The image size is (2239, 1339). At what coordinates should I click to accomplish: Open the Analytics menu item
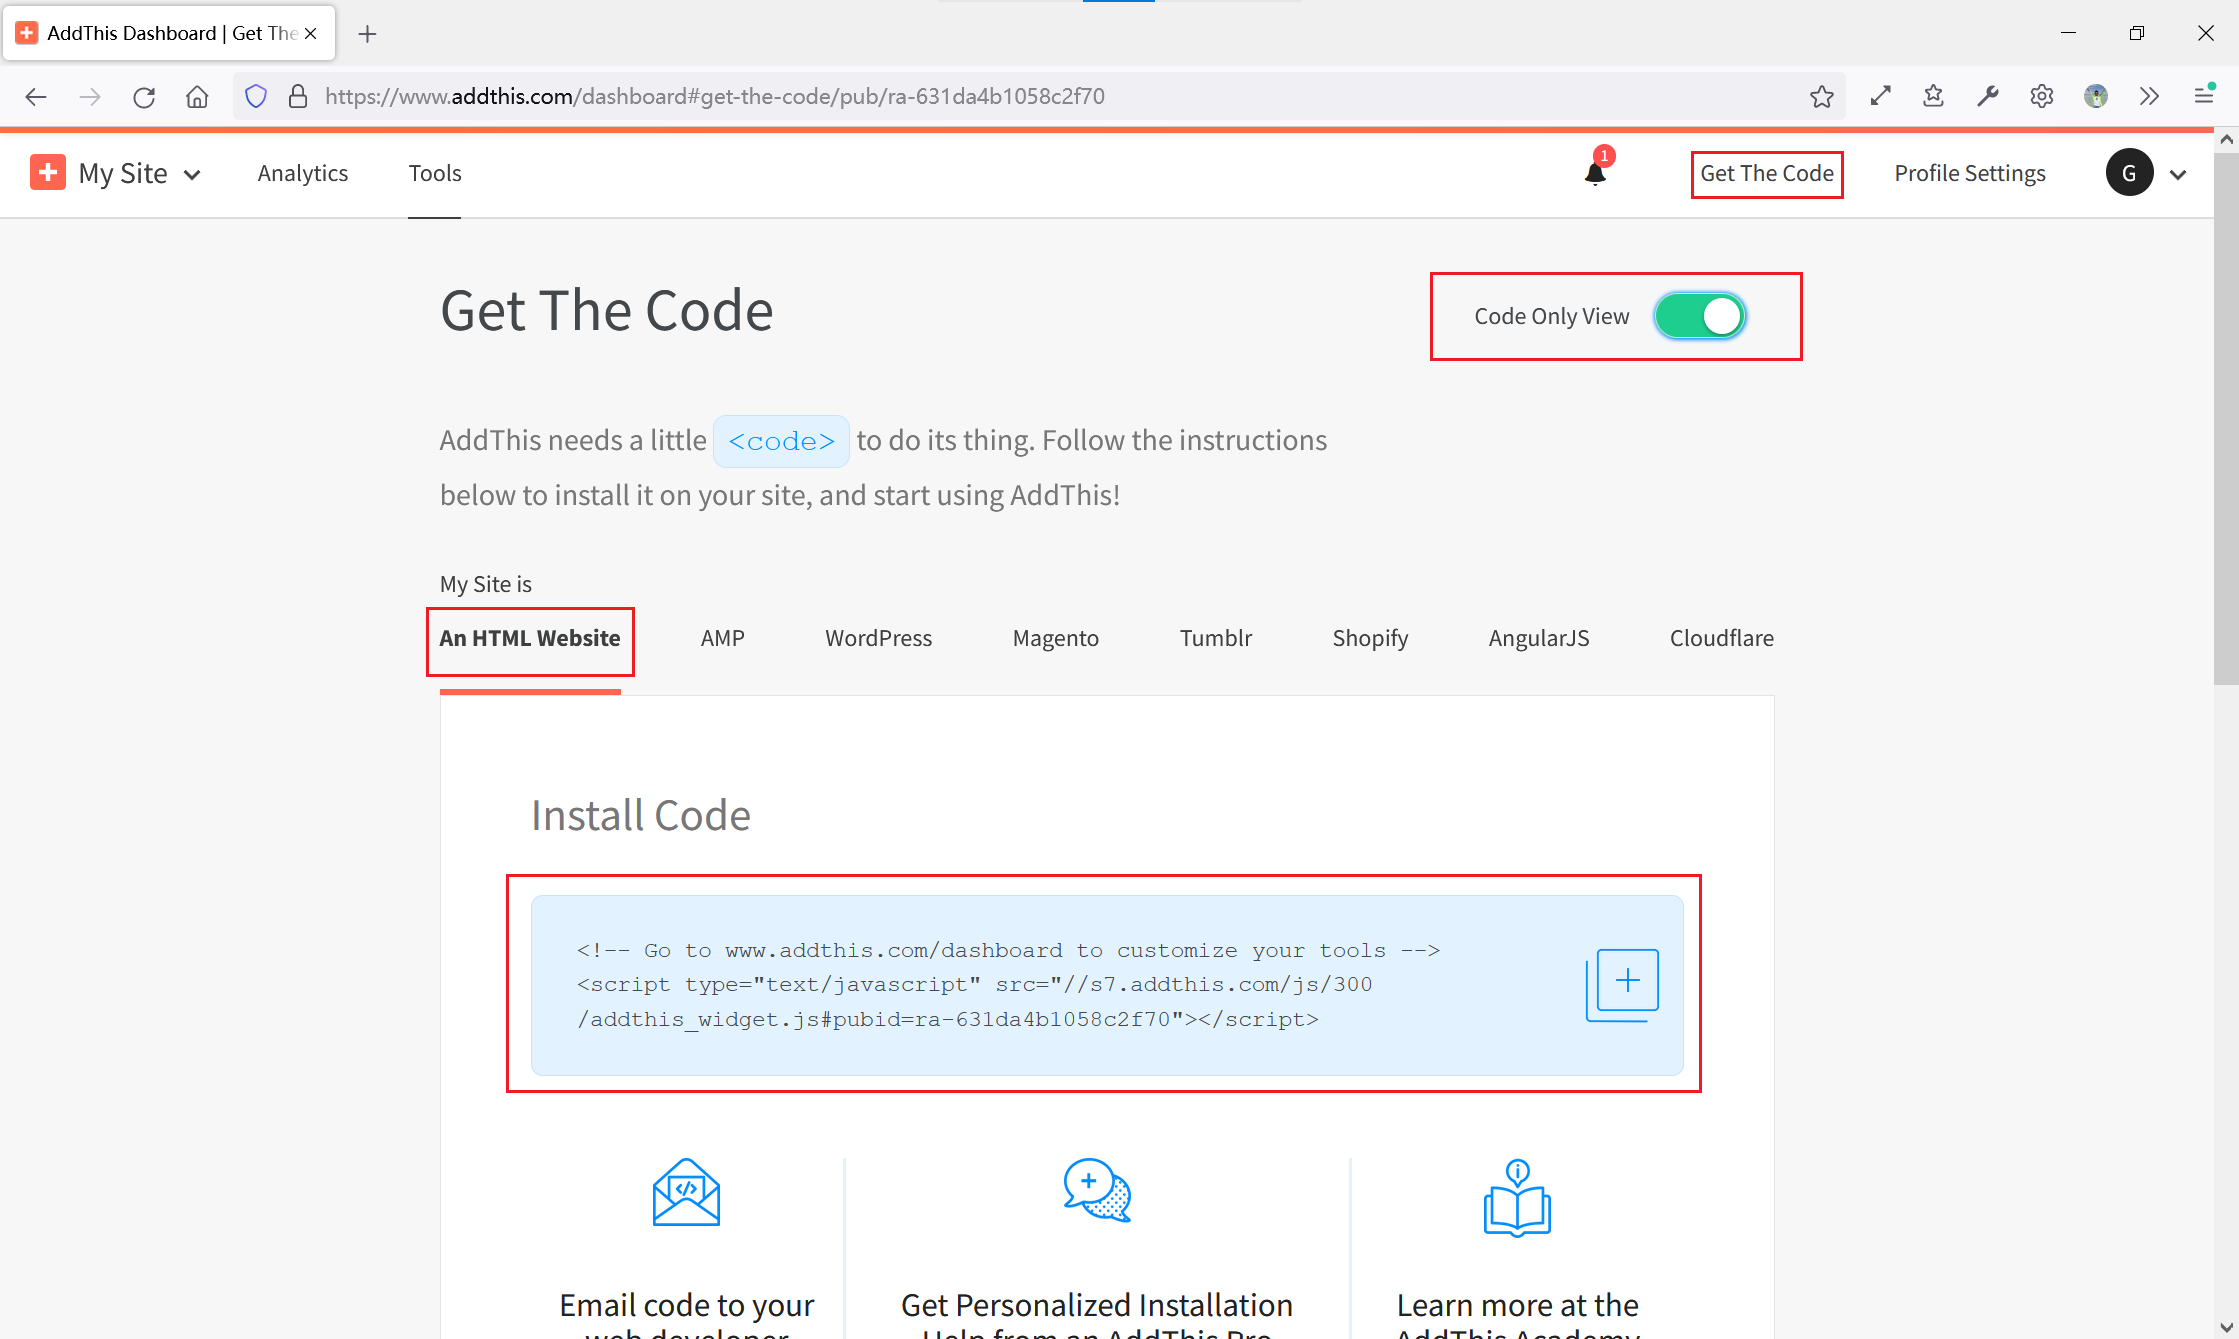point(302,173)
